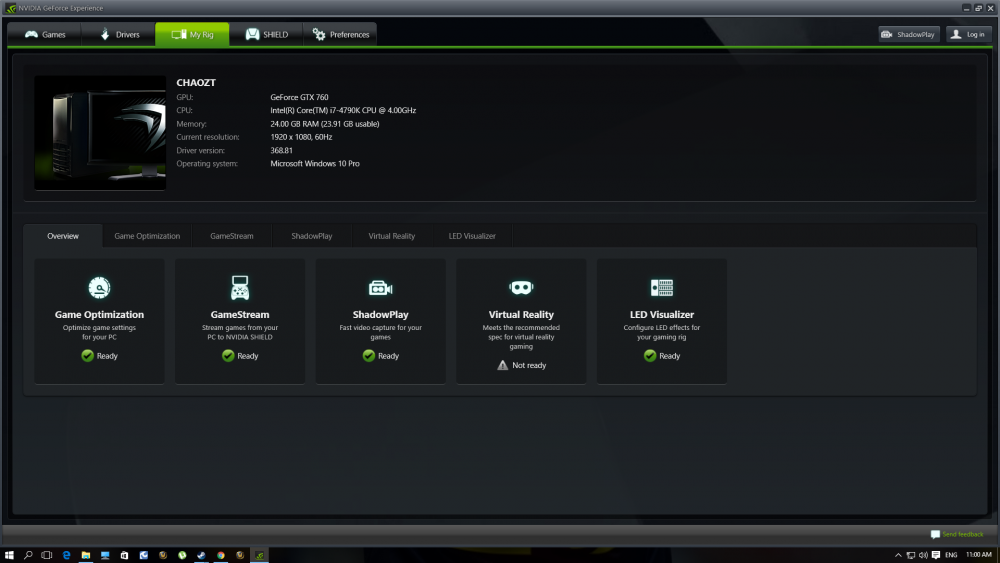The height and width of the screenshot is (563, 1000).
Task: Open the volume tray icon
Action: pos(923,555)
